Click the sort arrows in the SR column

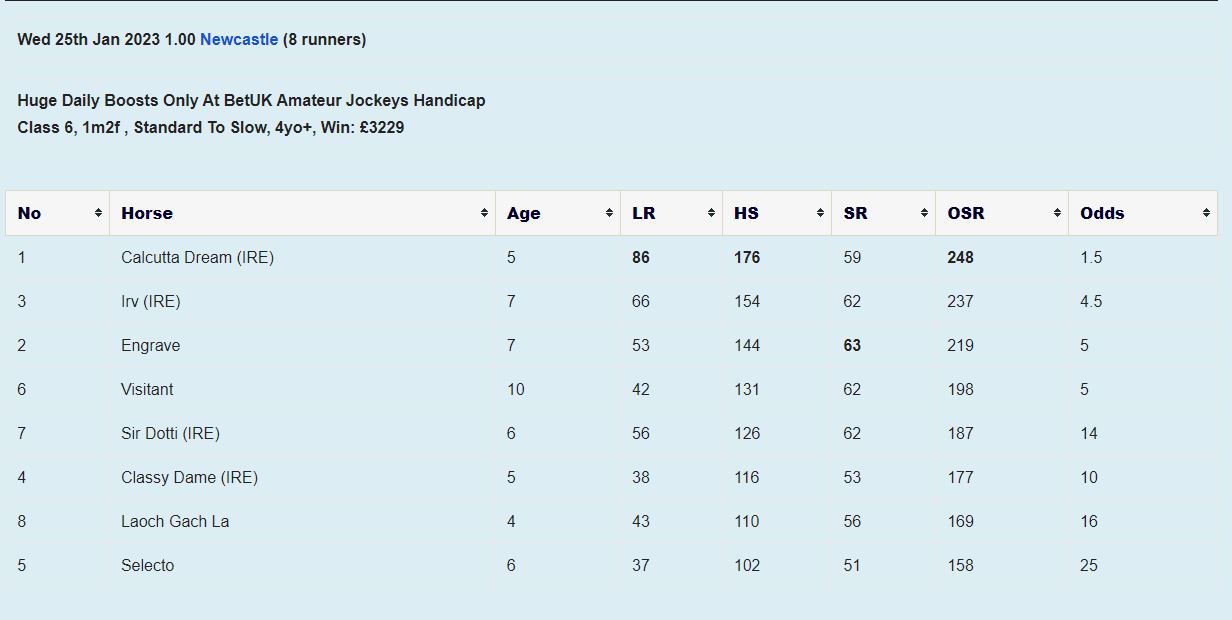click(924, 213)
